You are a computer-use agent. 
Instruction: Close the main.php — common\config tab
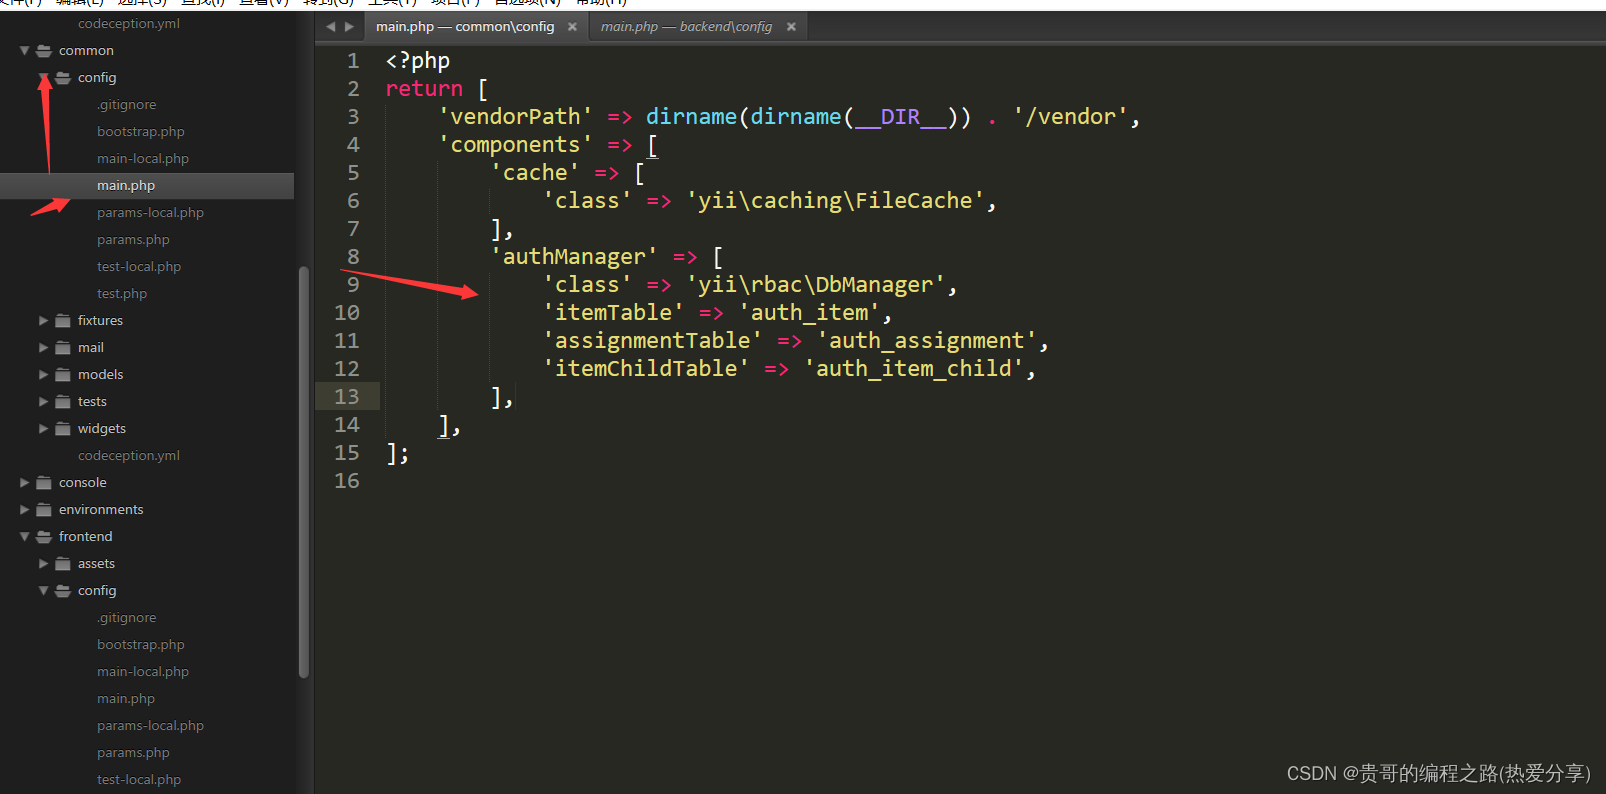click(x=572, y=27)
